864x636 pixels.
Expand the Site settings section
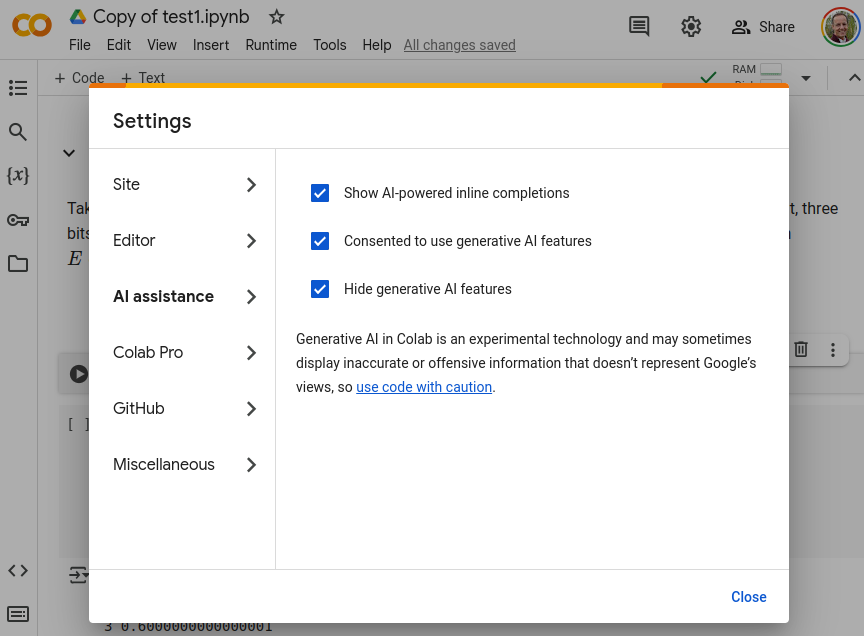pos(183,185)
